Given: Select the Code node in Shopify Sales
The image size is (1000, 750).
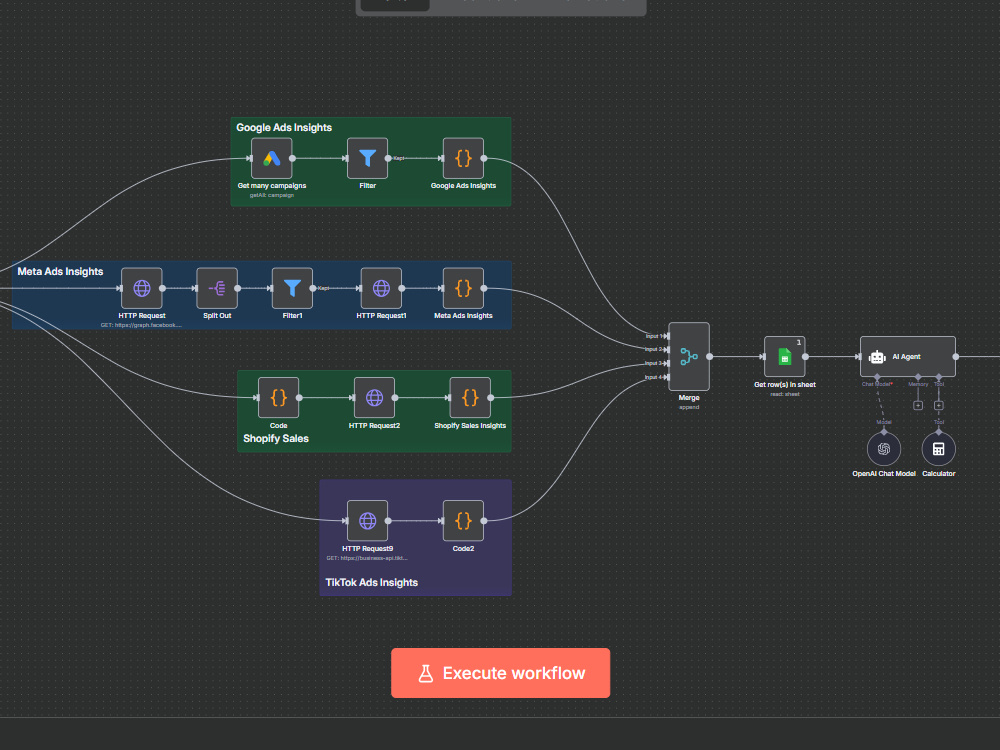Looking at the screenshot, I should (279, 398).
